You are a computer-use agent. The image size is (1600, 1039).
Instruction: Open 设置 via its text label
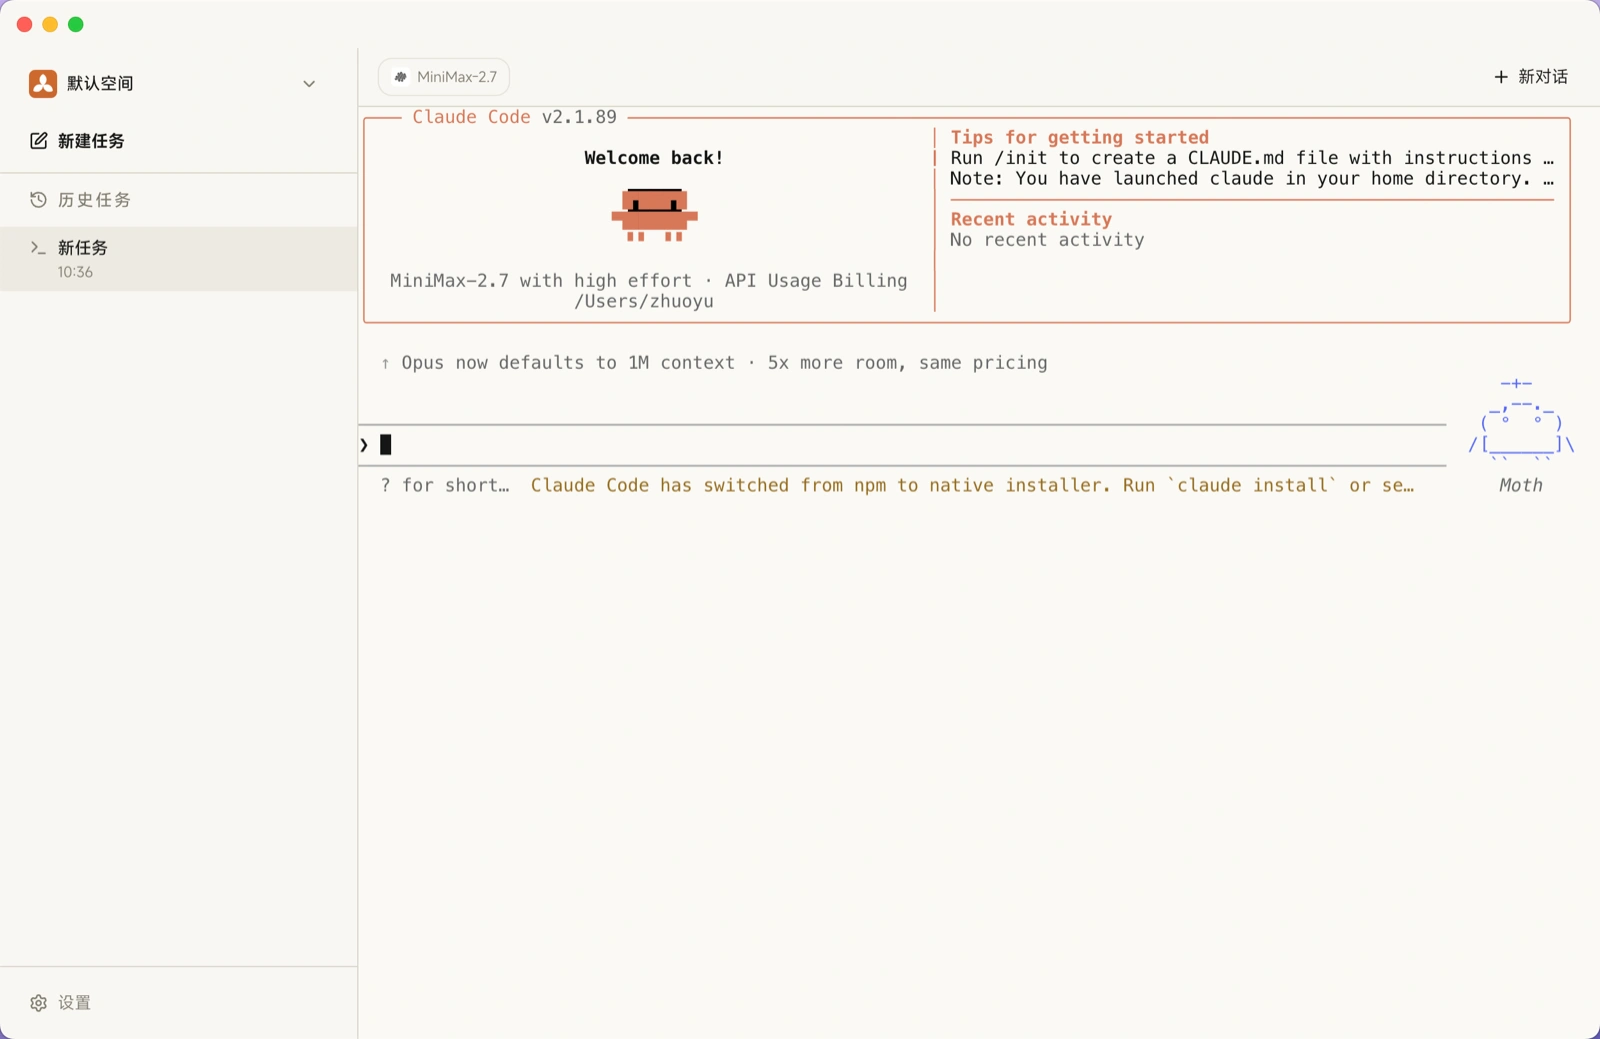click(74, 1002)
